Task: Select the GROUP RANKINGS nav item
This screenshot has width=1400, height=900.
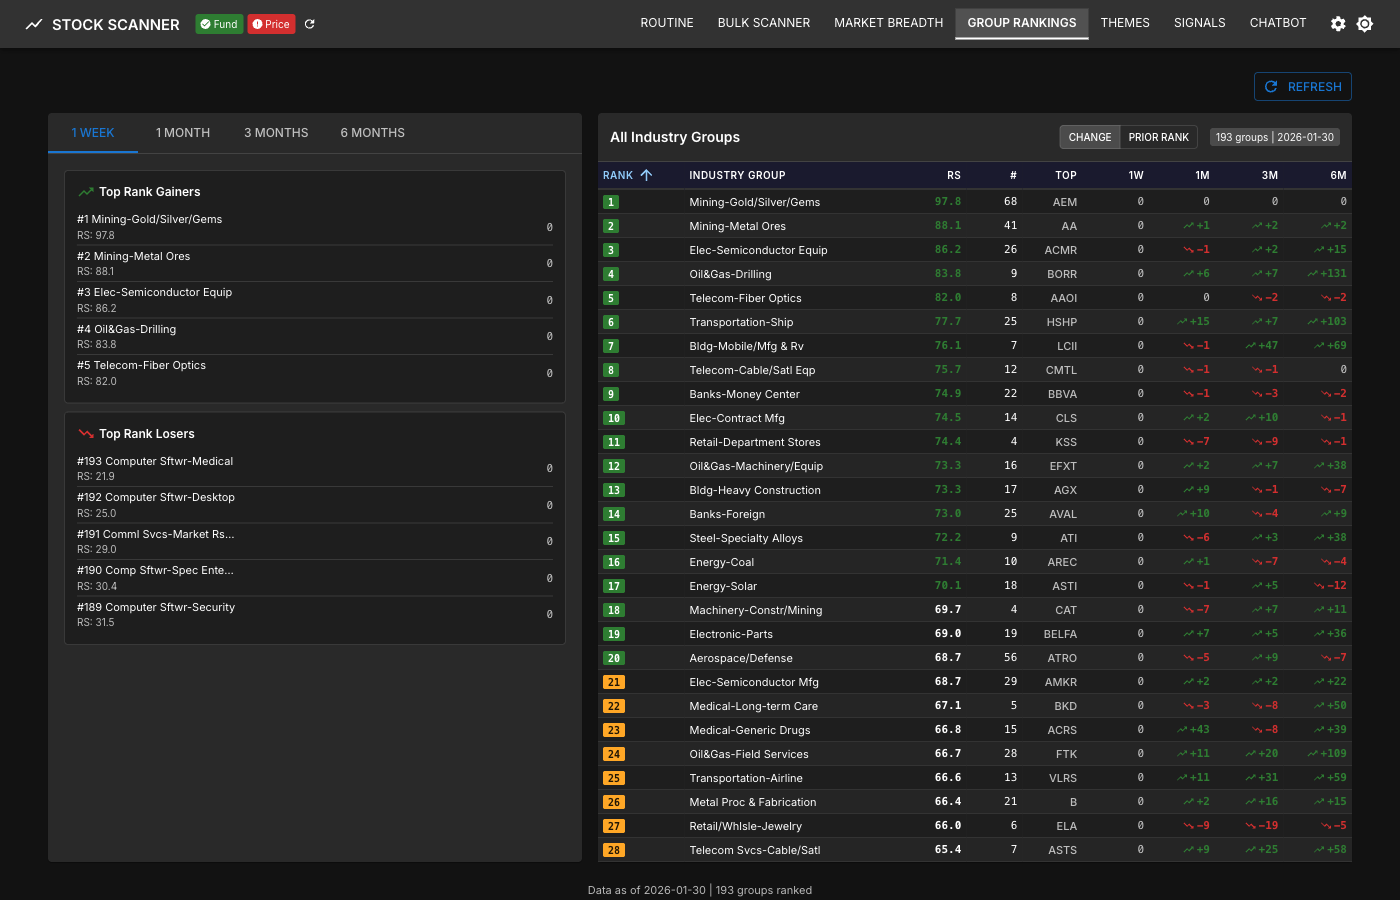Action: point(1022,23)
